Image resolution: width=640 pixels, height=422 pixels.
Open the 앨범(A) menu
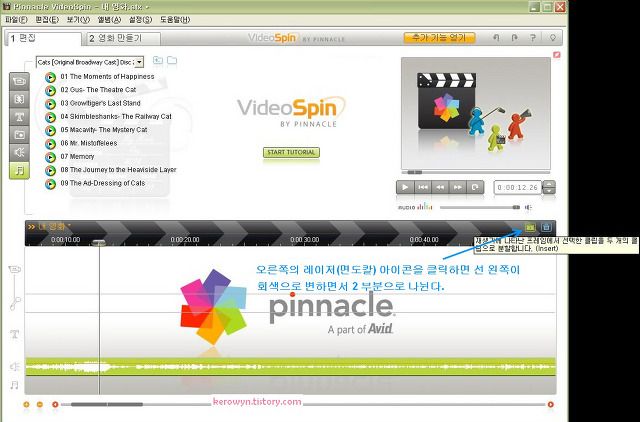pos(109,20)
